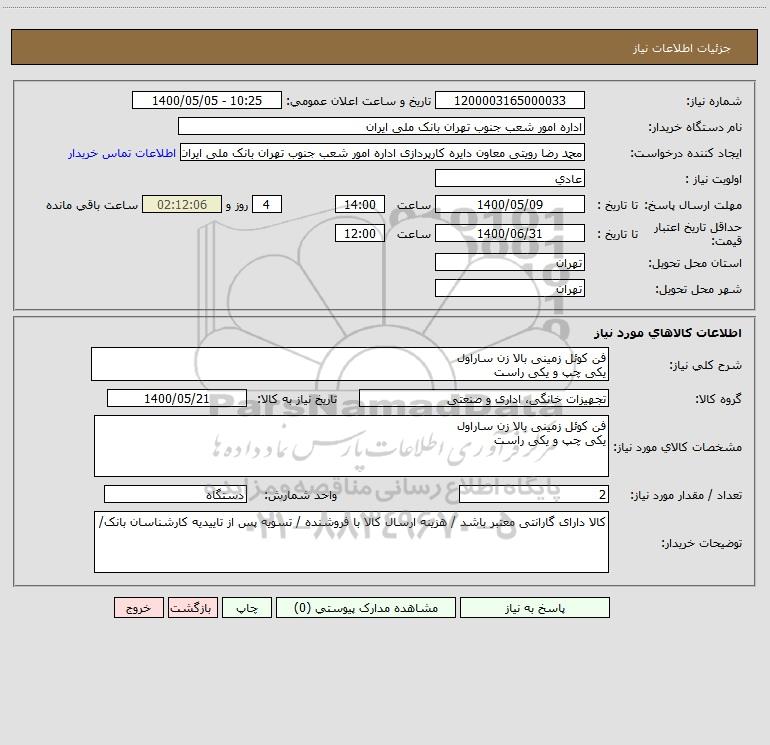Click the priority field showing عادي
Viewport: 770px width, 745px height.
510,178
